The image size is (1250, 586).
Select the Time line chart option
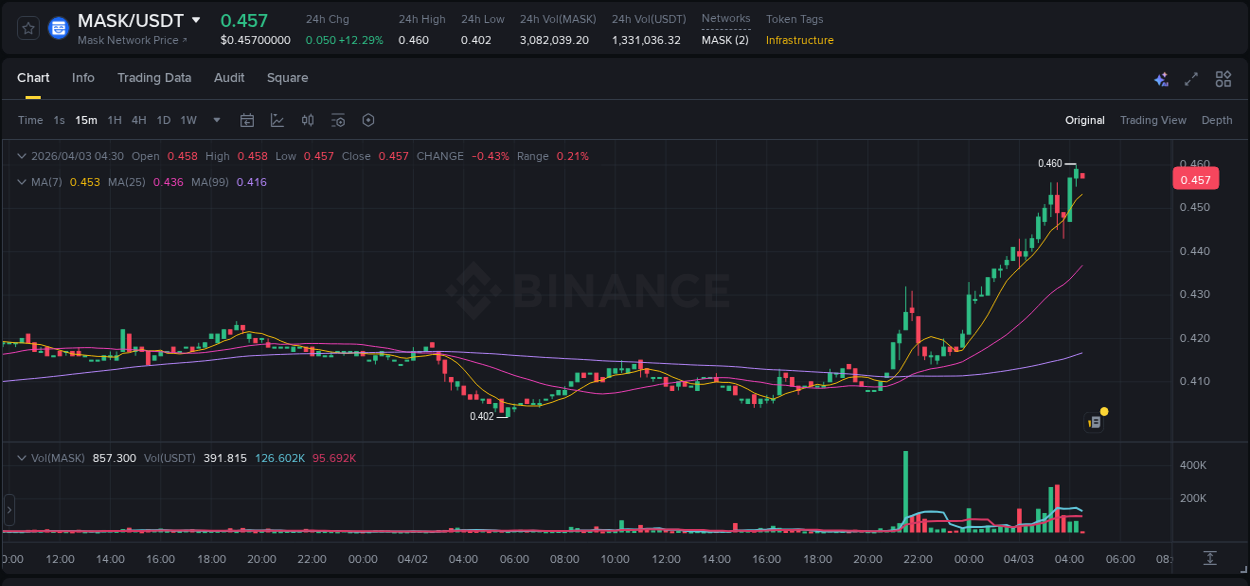click(x=30, y=120)
